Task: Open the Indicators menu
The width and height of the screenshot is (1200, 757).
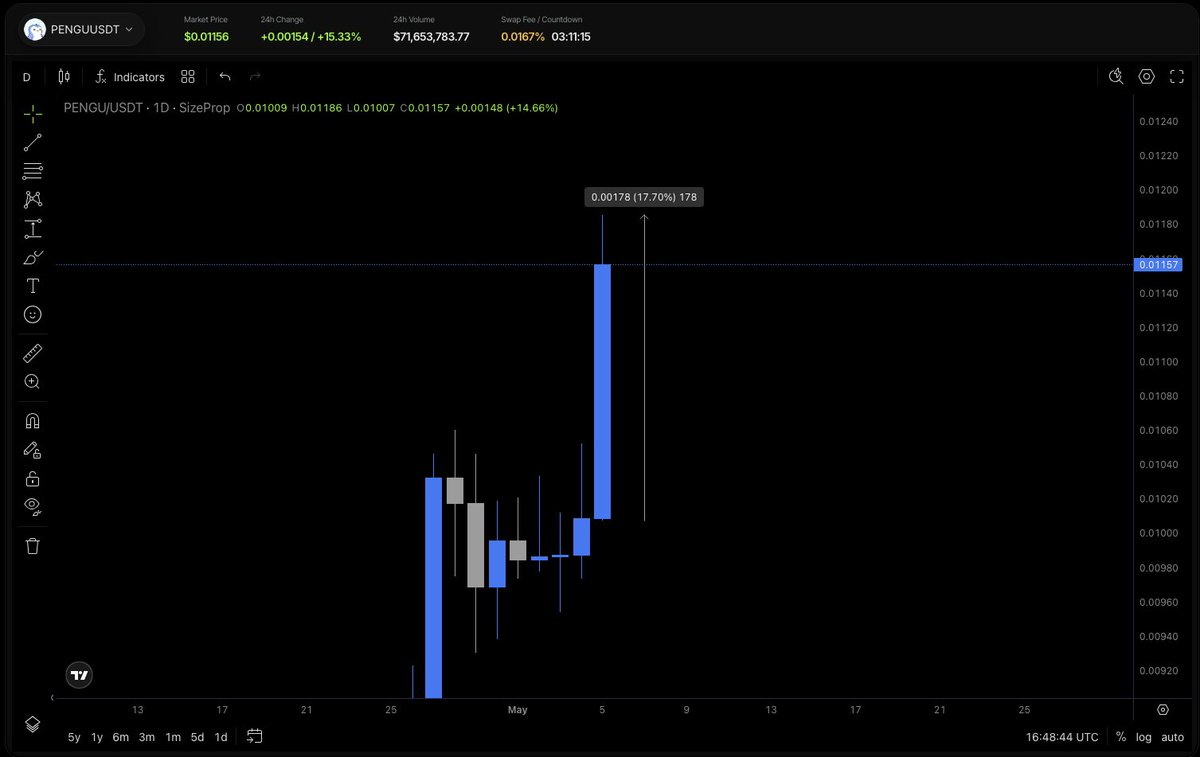Action: (x=130, y=77)
